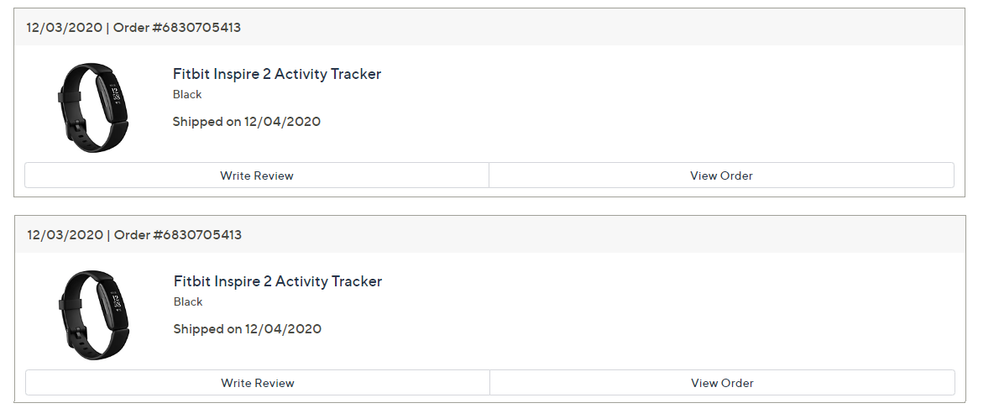Click the first order's Shipped on 12/04/2020 text
Screen dimensions: 999x414
246,122
